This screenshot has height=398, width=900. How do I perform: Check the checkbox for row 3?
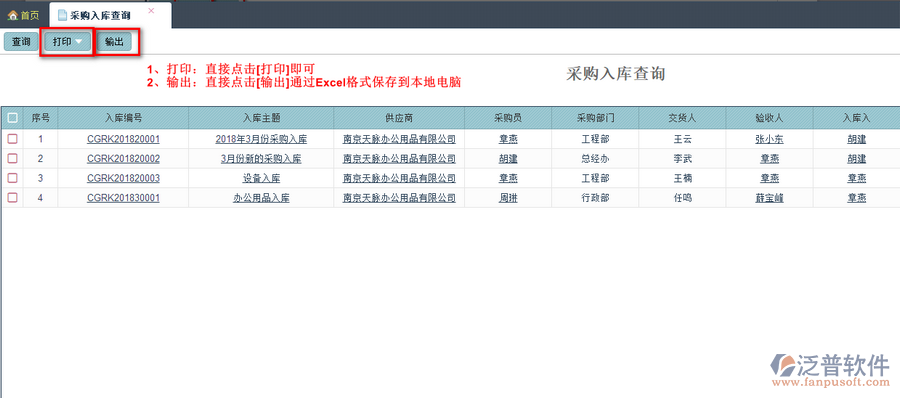[x=12, y=178]
